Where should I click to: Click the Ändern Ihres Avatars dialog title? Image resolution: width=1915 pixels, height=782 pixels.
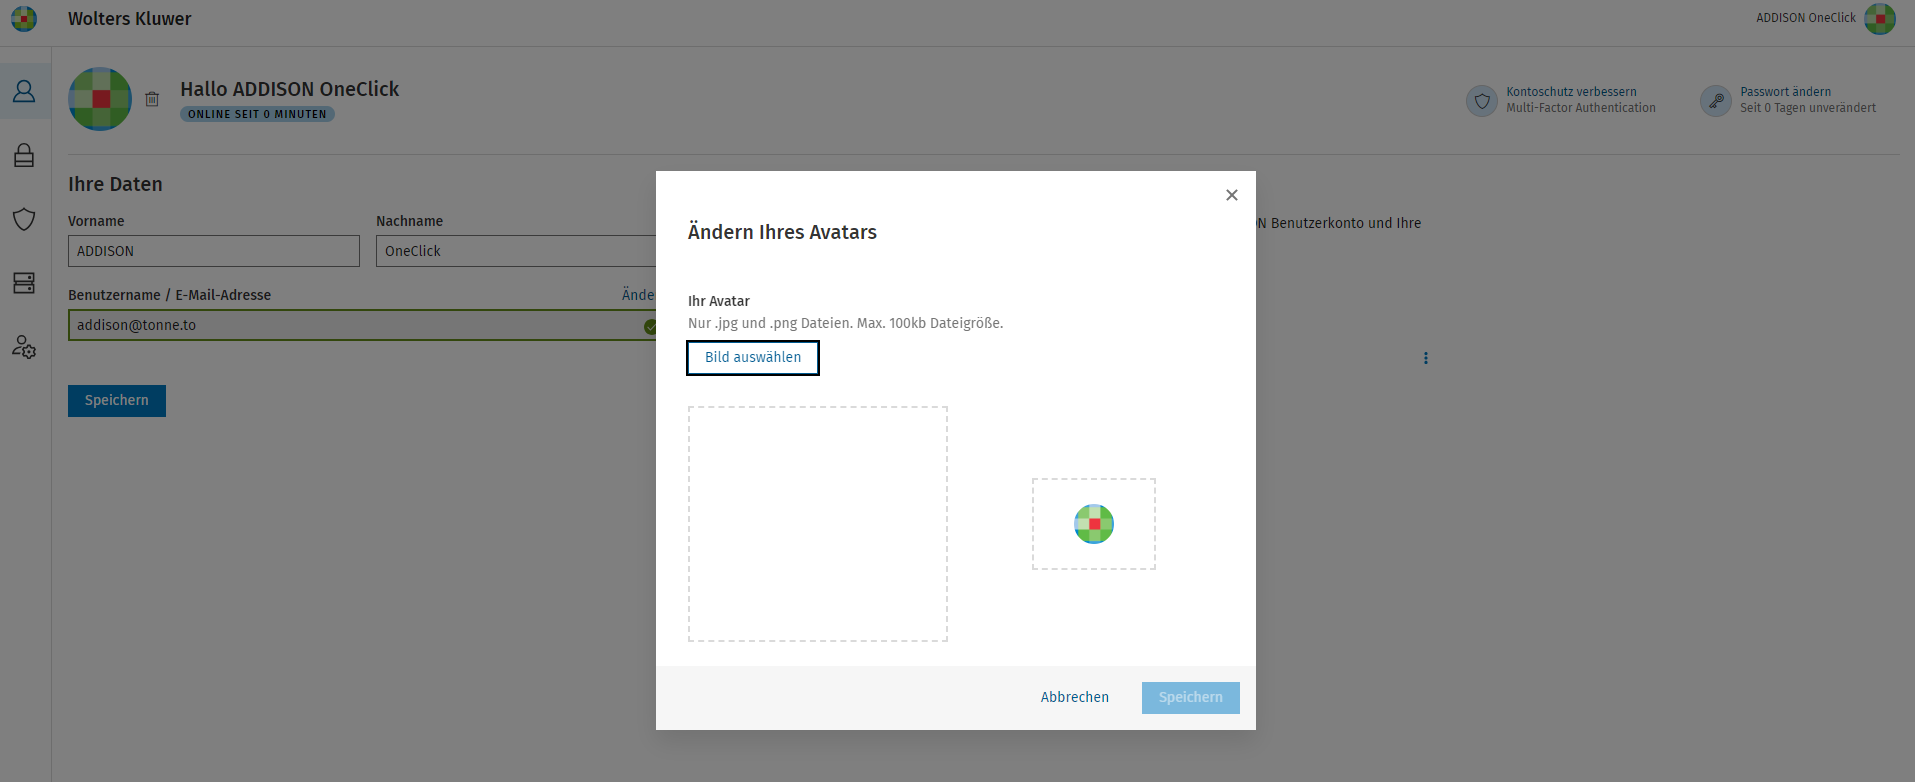pos(782,232)
